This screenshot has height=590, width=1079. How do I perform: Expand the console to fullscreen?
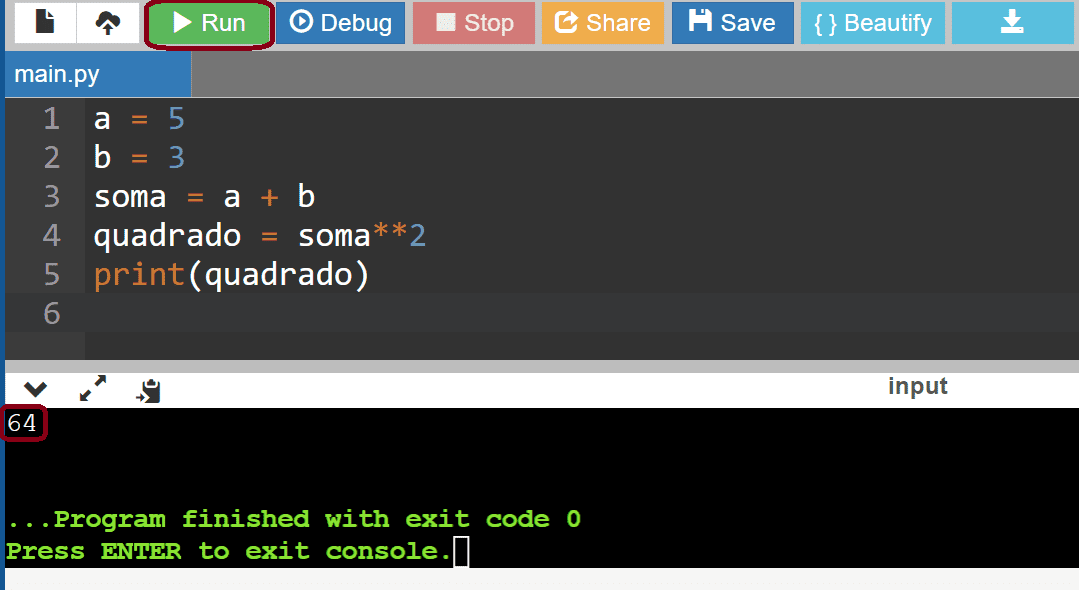coord(92,388)
